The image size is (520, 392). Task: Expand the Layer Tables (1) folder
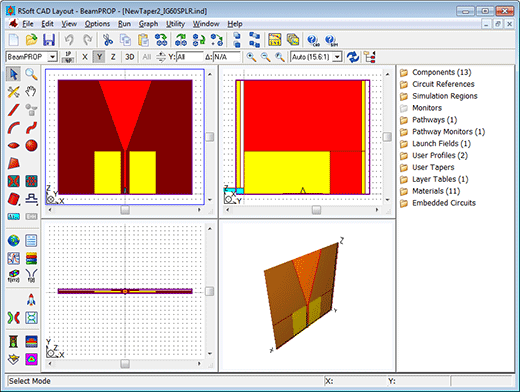[434, 179]
